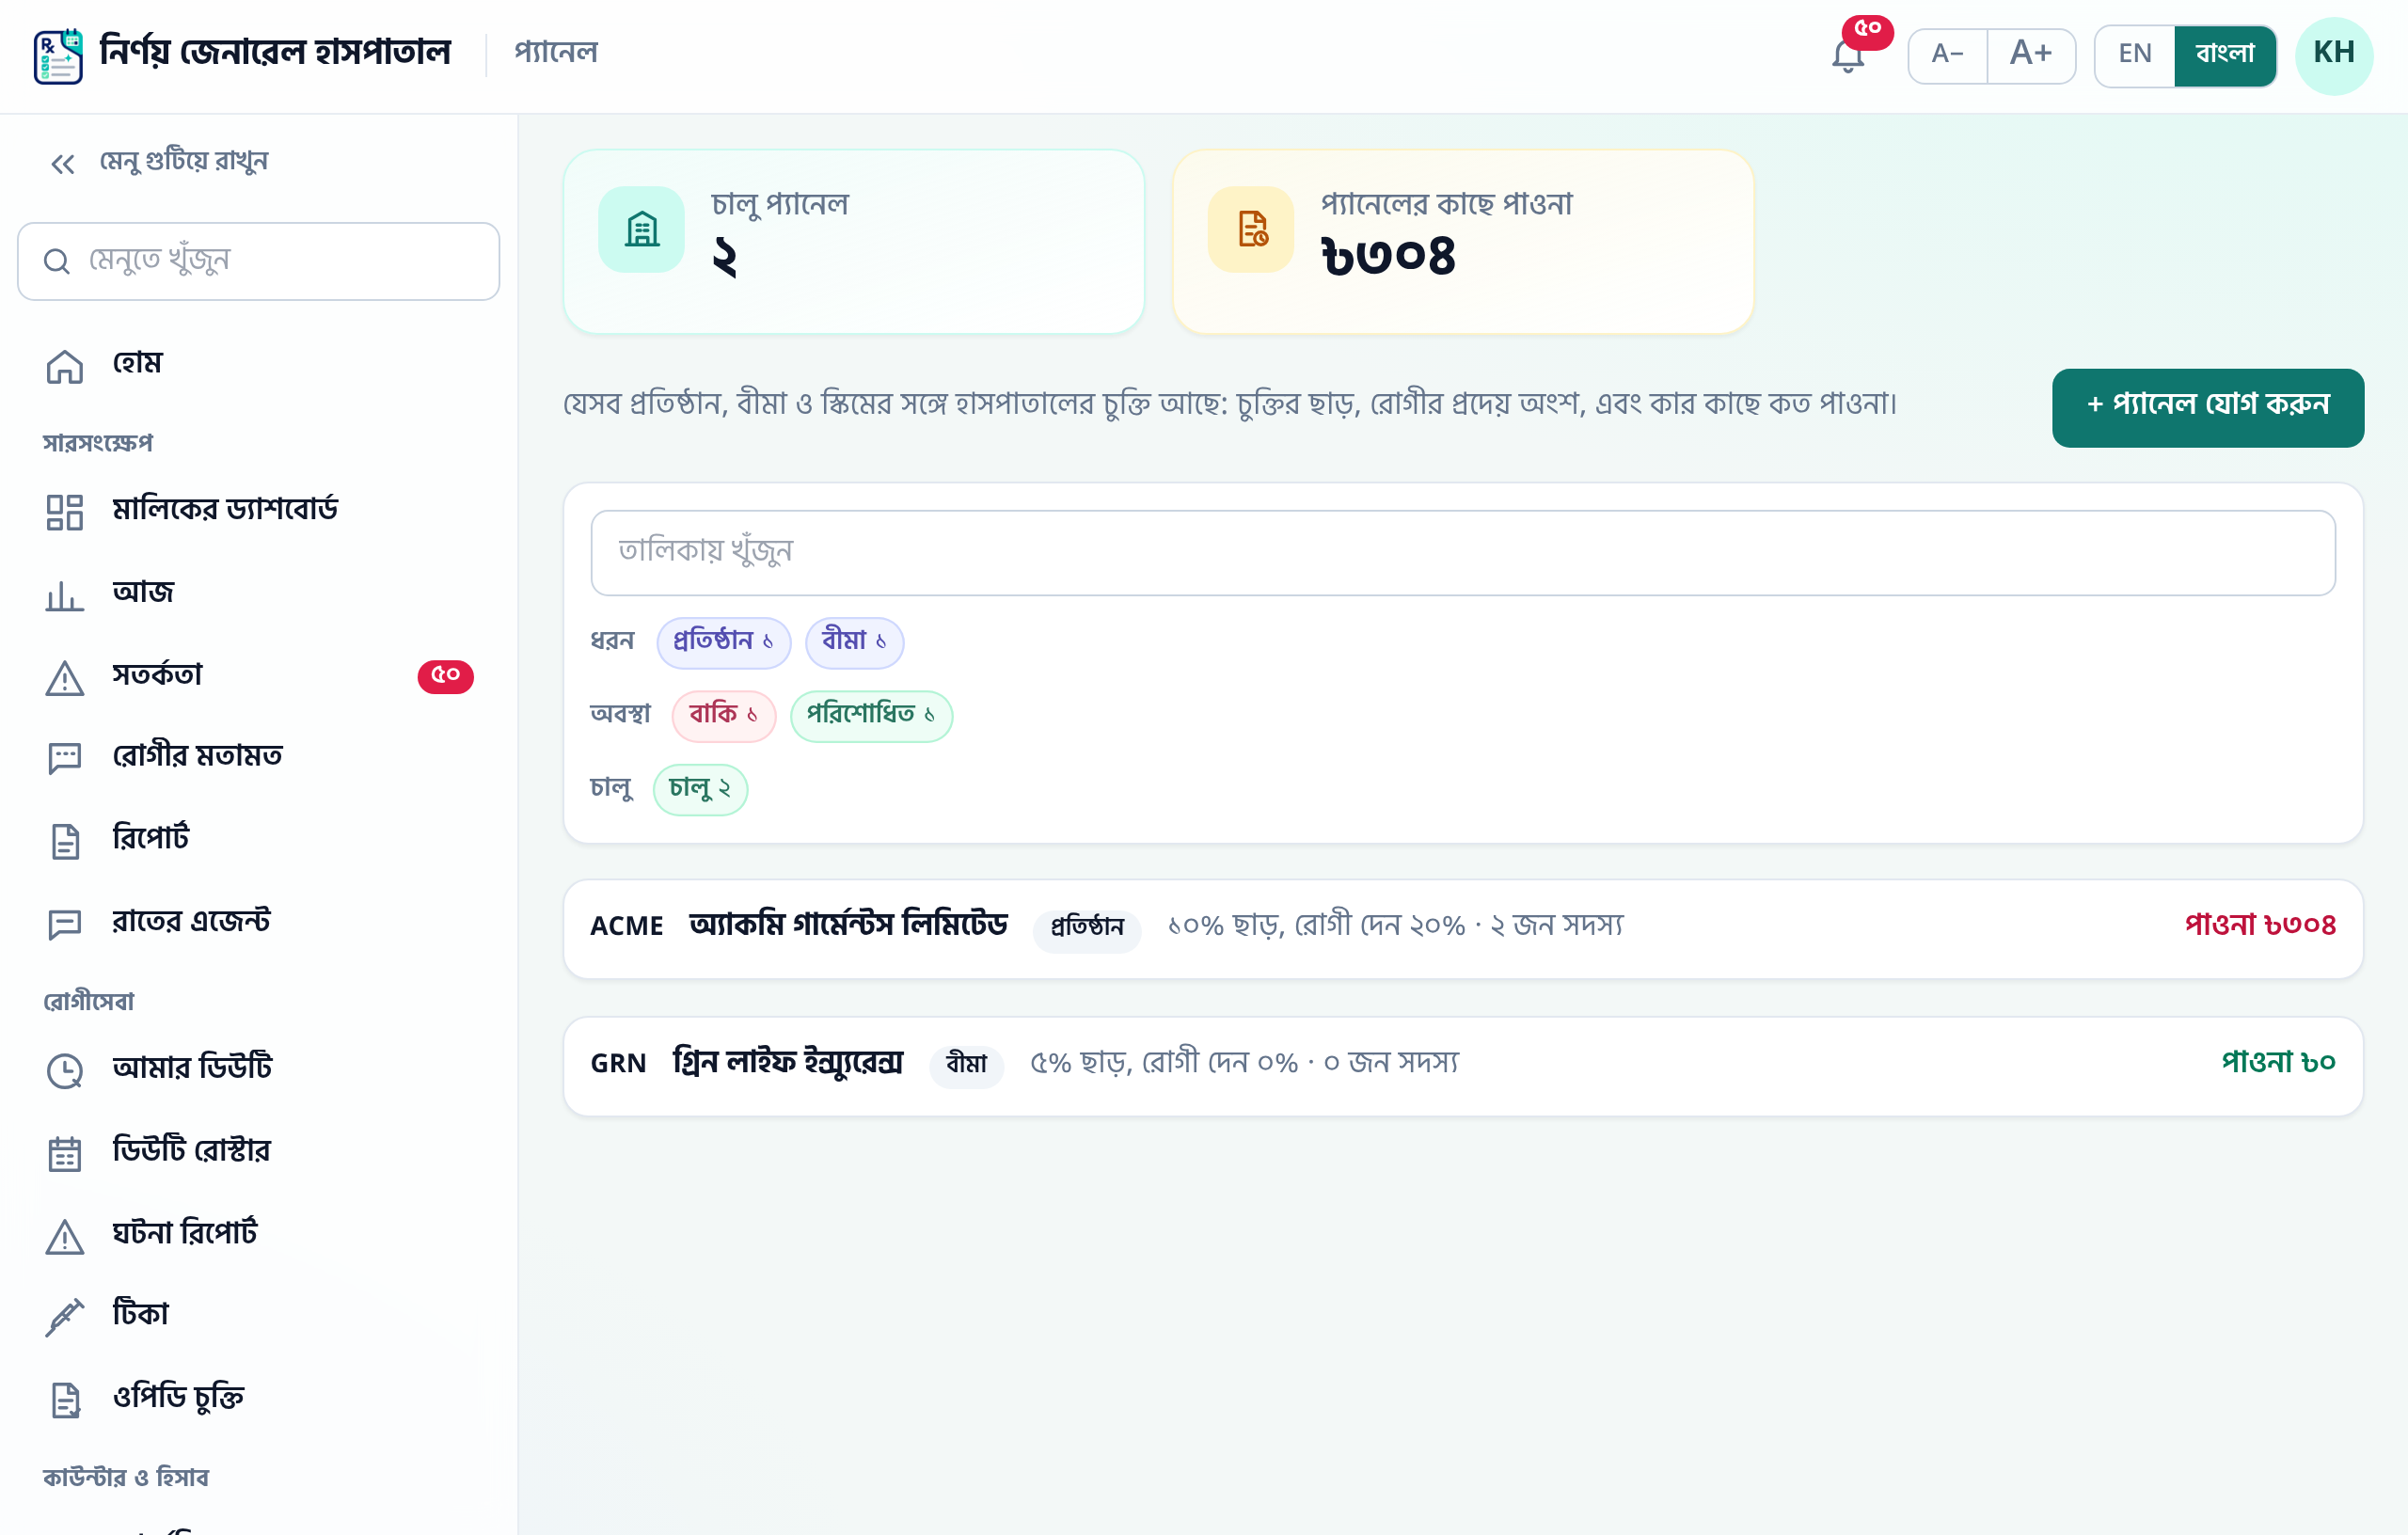Increase font size with A+ button
Screen dimensions: 2408x1535
[x=2031, y=55]
